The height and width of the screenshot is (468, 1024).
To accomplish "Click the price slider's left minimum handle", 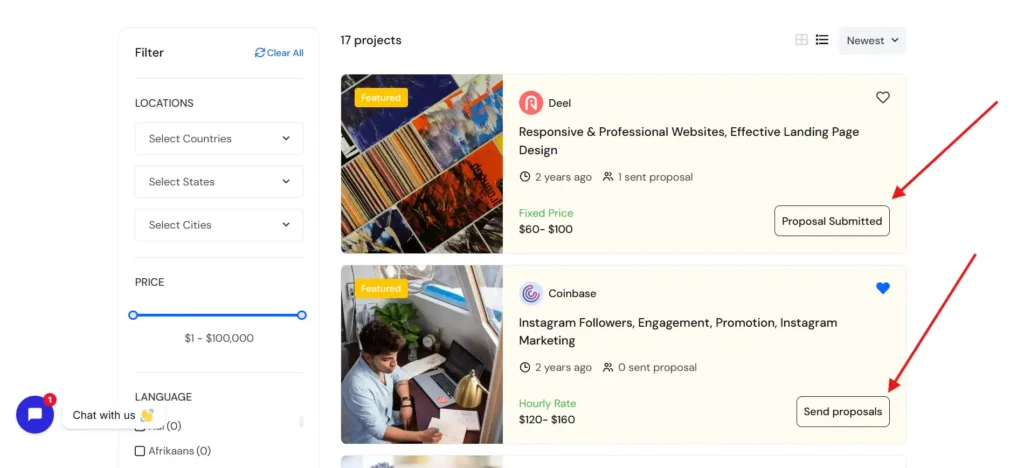I will coord(133,315).
